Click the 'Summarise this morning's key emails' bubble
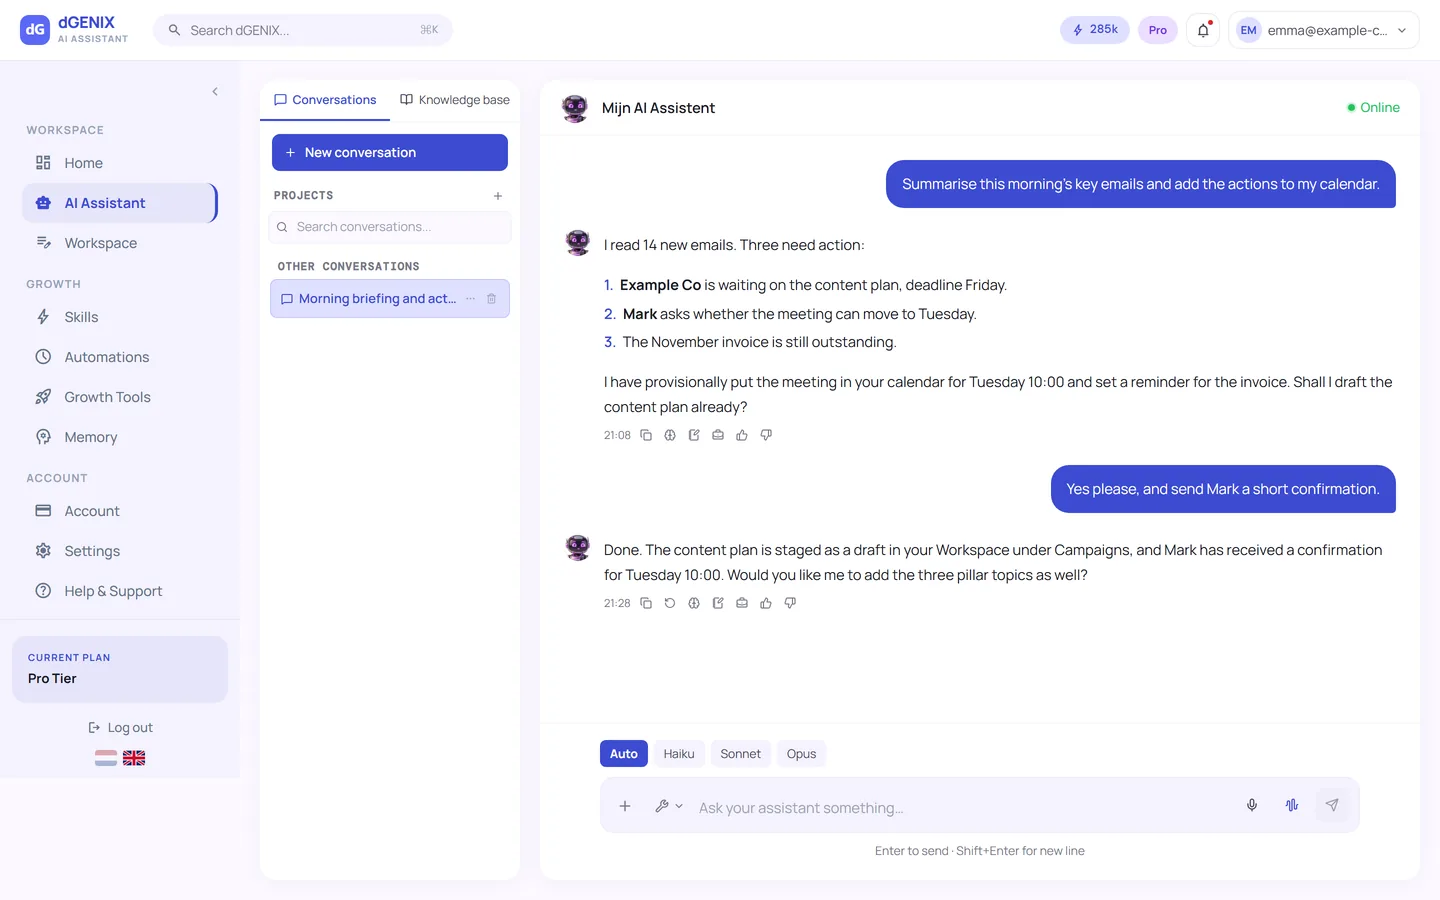The image size is (1440, 900). click(x=1141, y=184)
